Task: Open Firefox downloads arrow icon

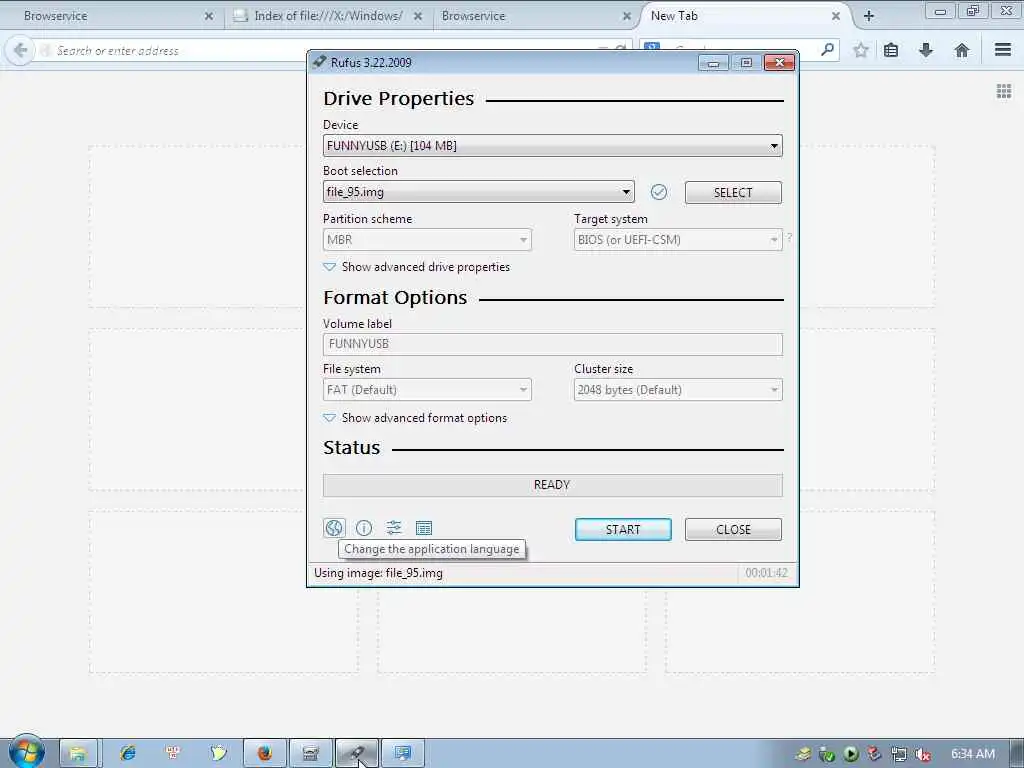Action: point(926,50)
